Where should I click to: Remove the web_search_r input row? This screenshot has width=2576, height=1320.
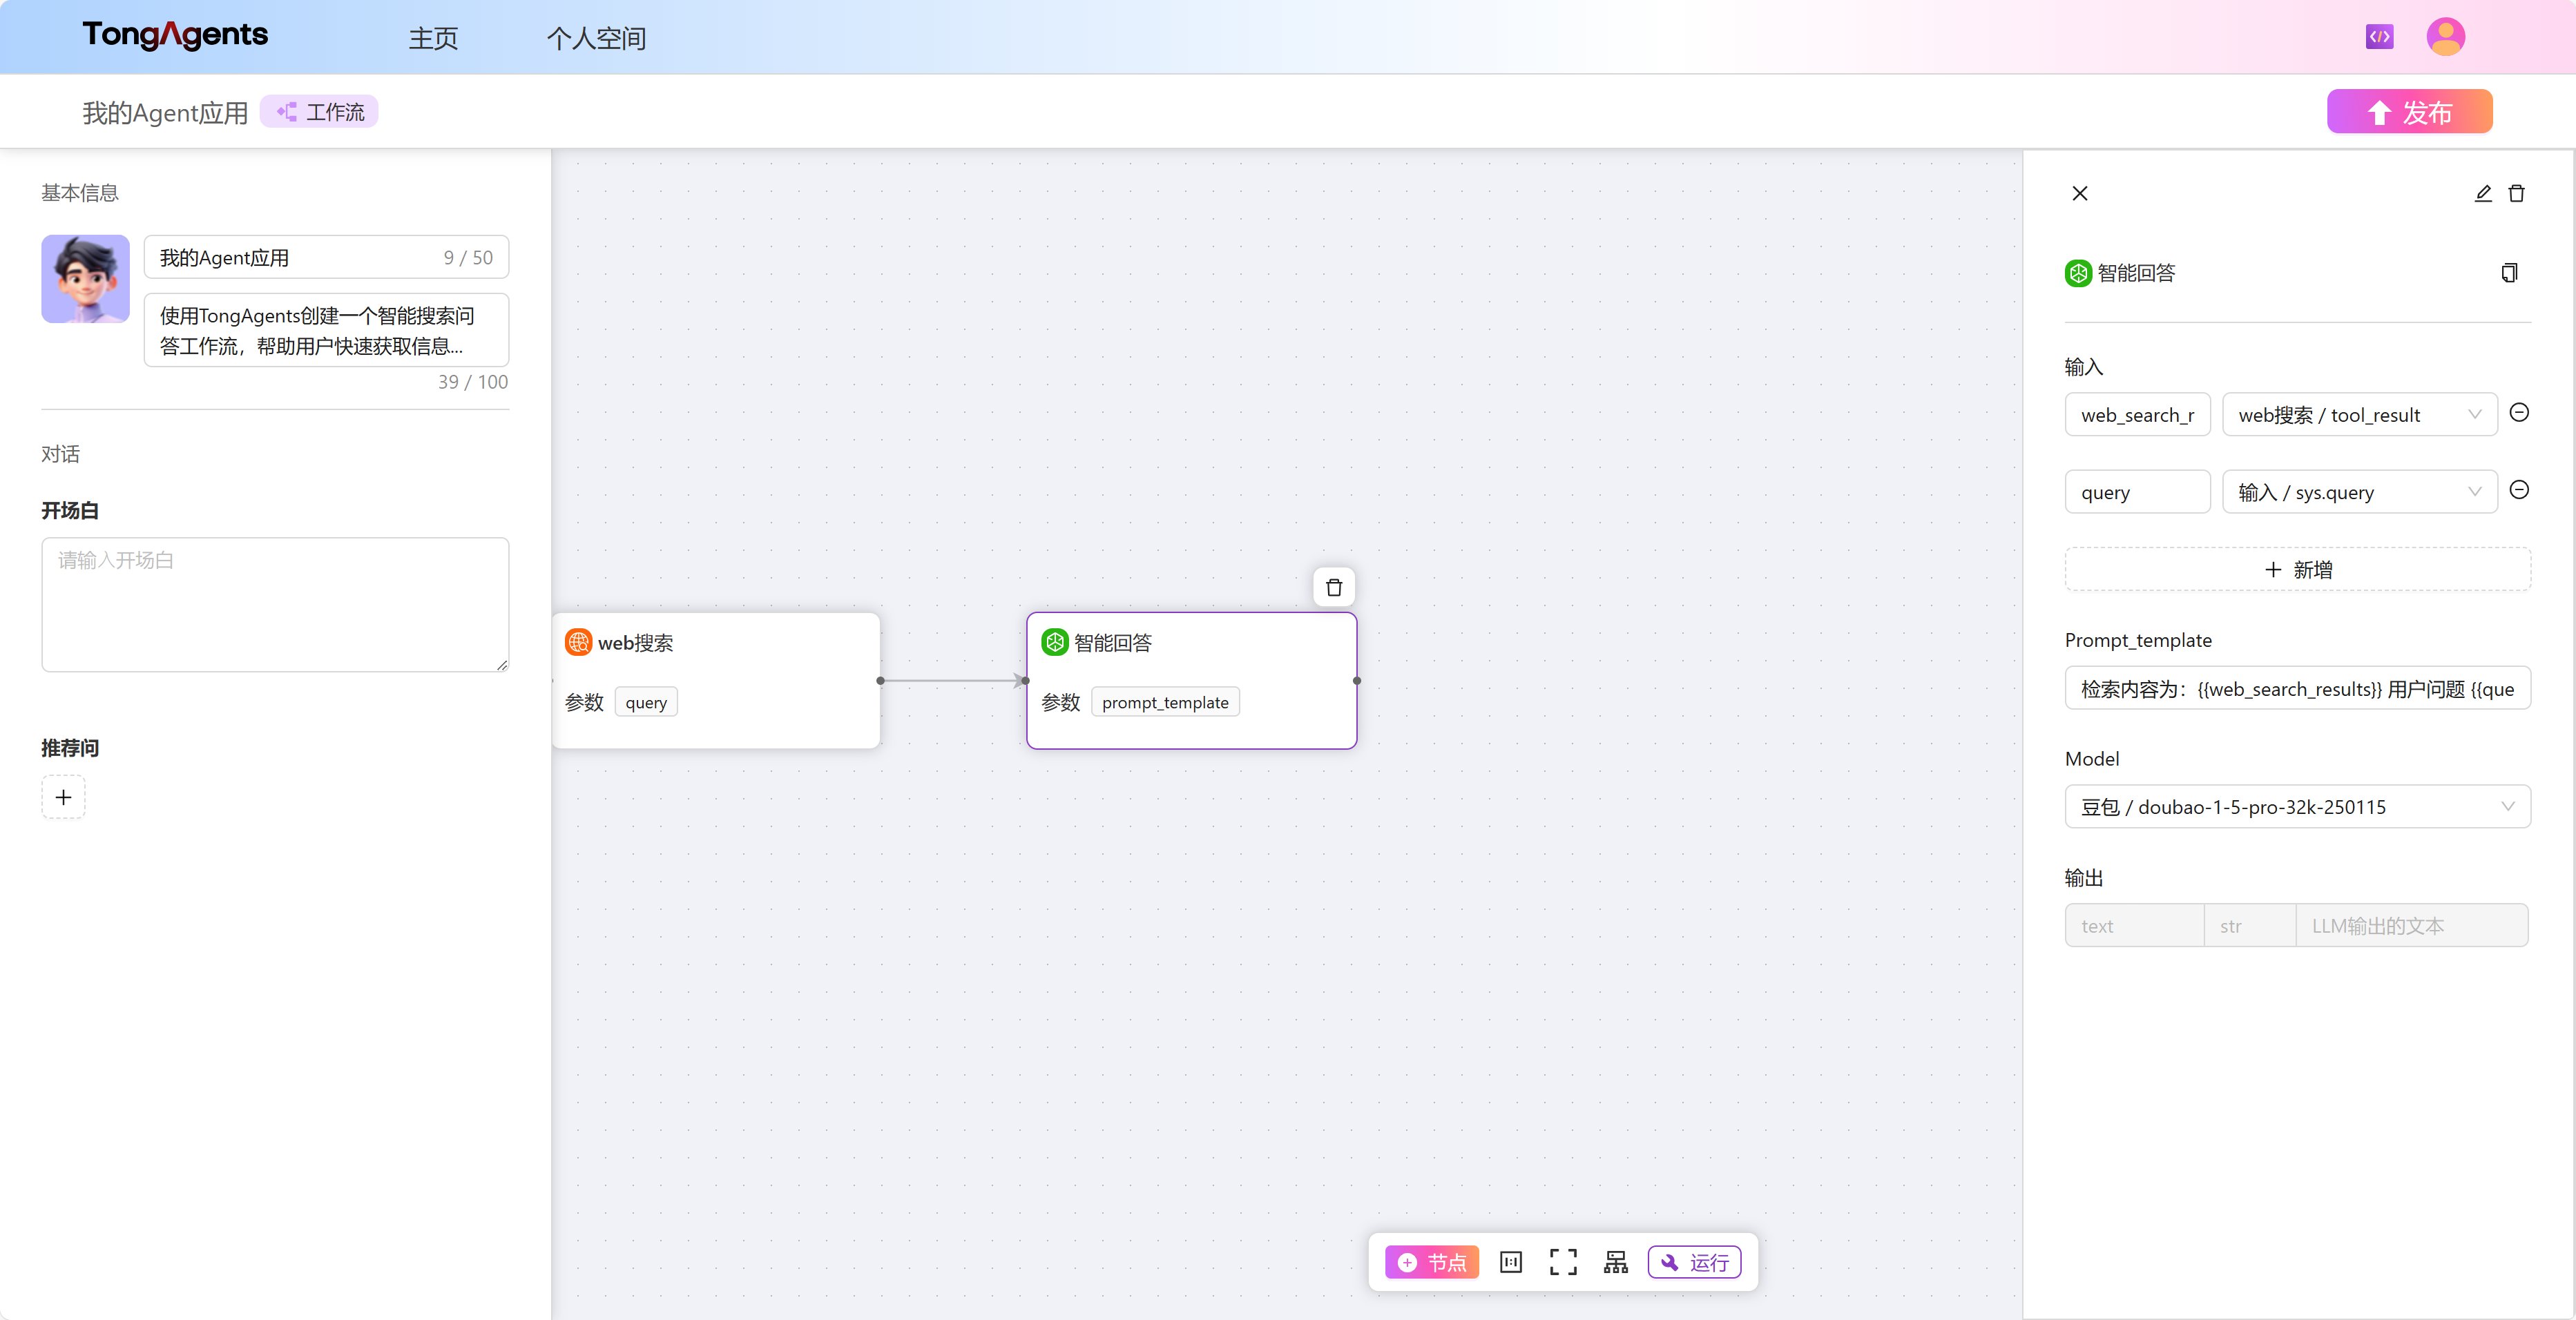2520,413
